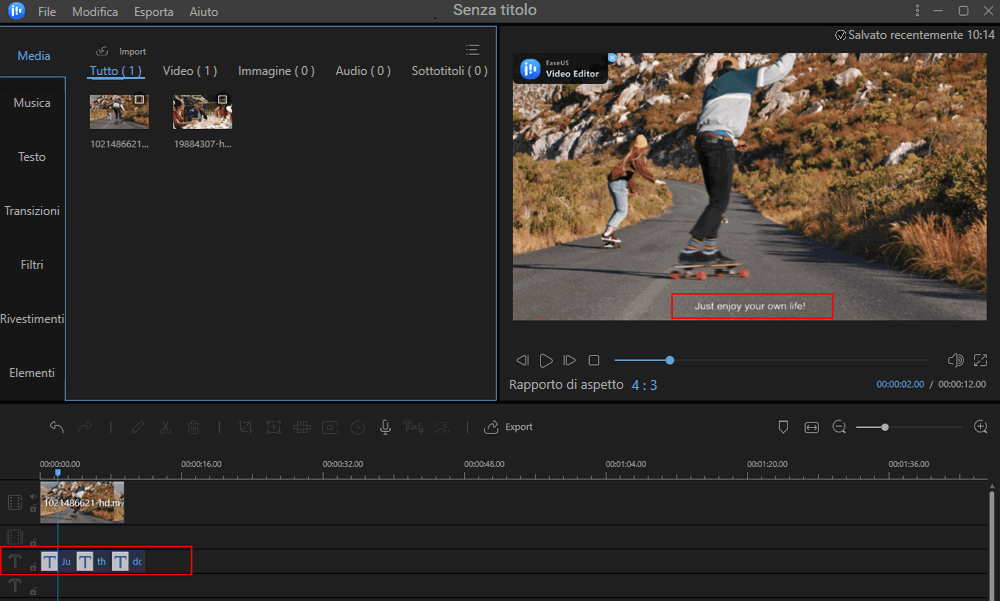Click the Delete (trash) icon
Screen dimensions: 1000x601
click(x=193, y=427)
